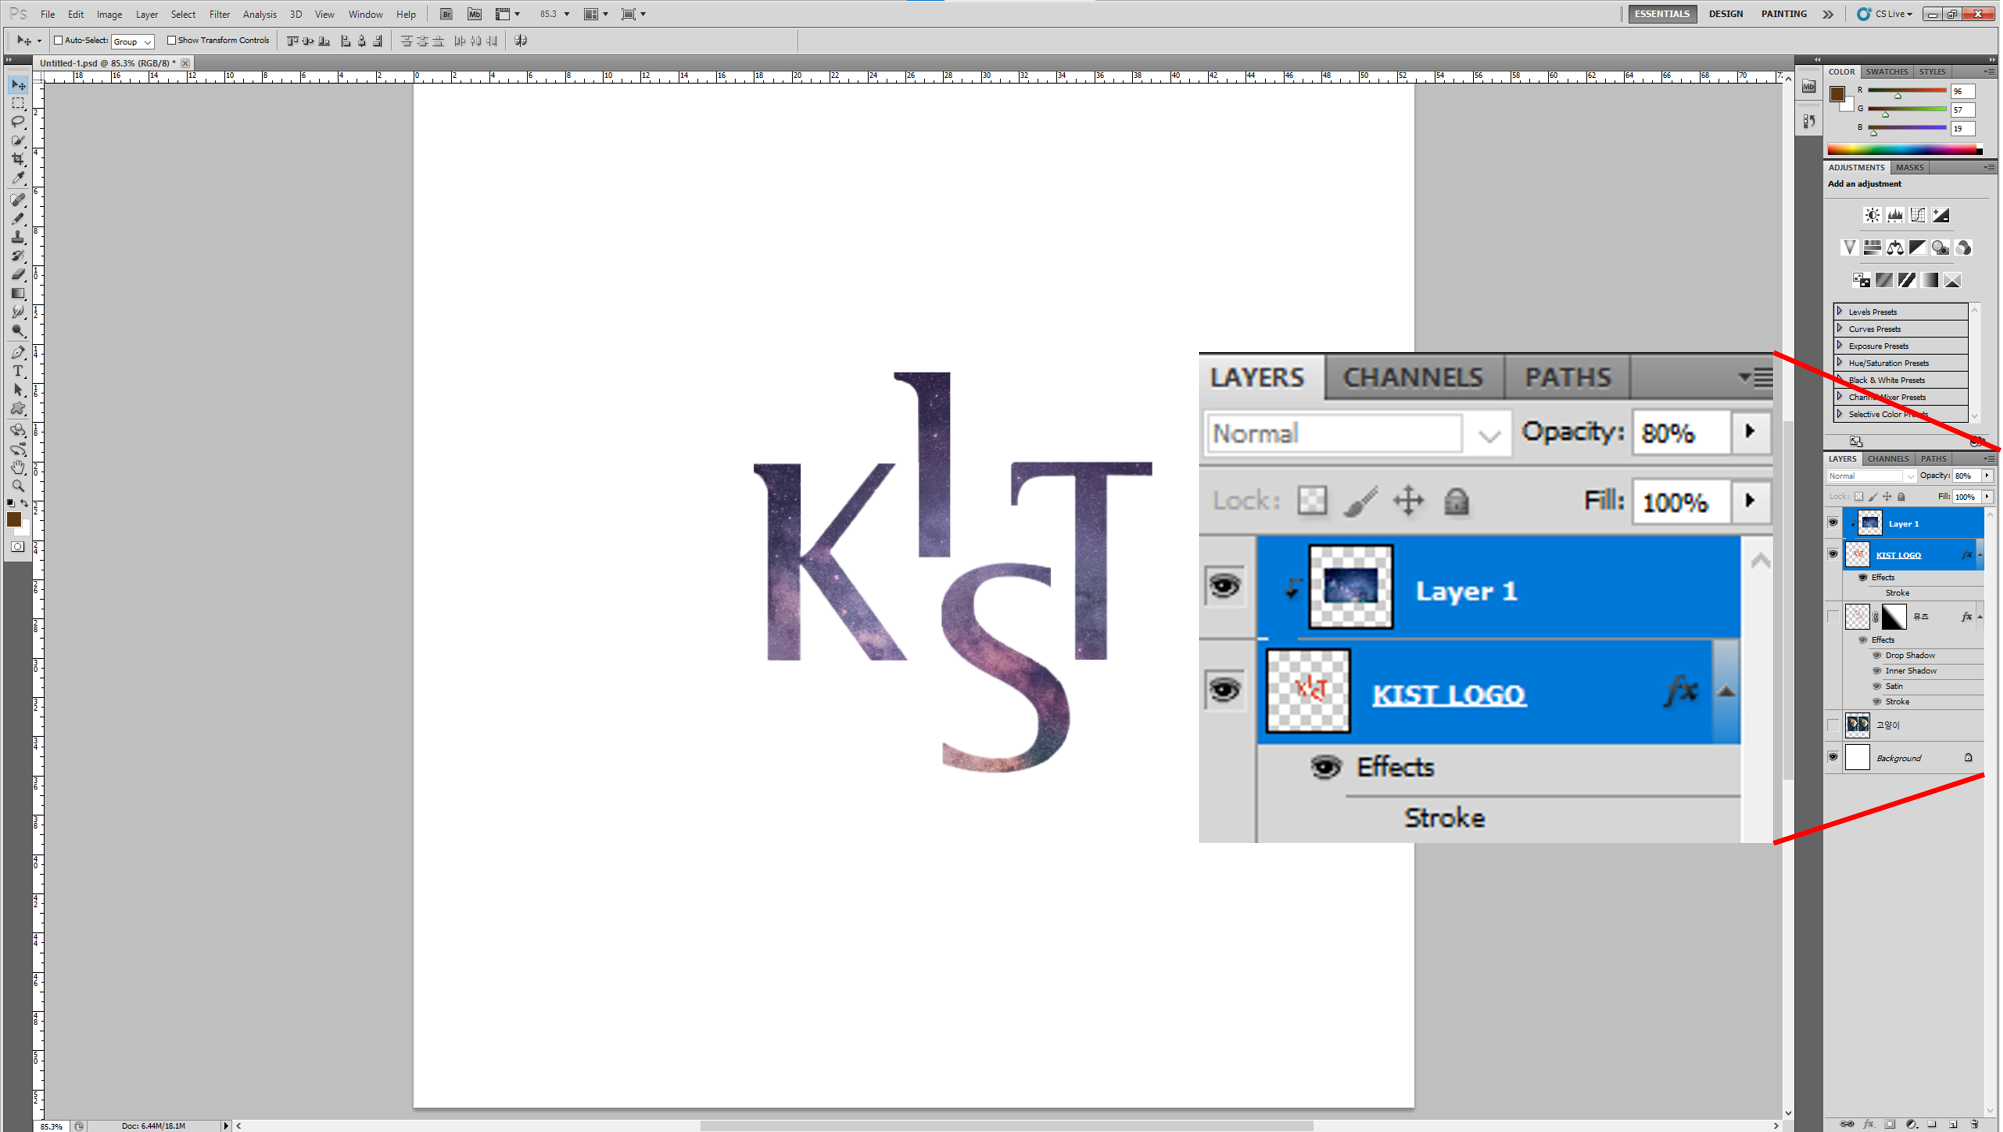Expand Hue/Saturation Presets
2003x1132 pixels.
(x=1840, y=363)
